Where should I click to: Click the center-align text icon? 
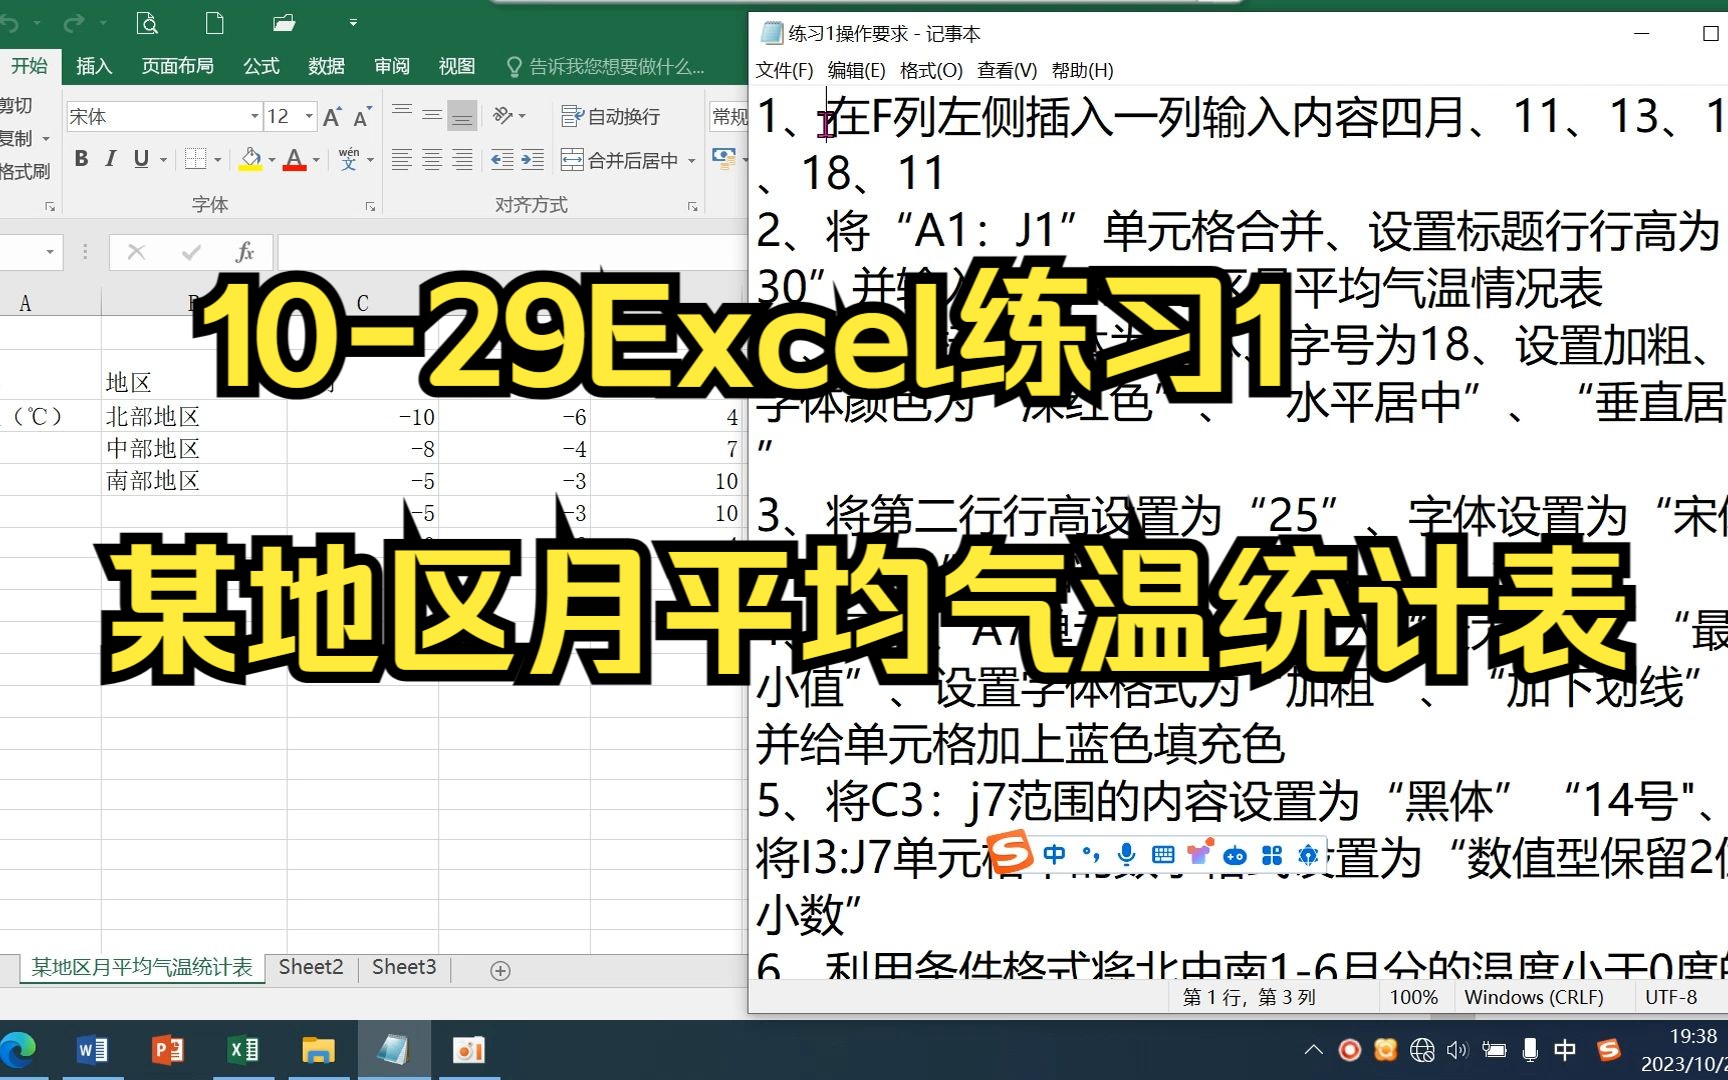(x=432, y=158)
